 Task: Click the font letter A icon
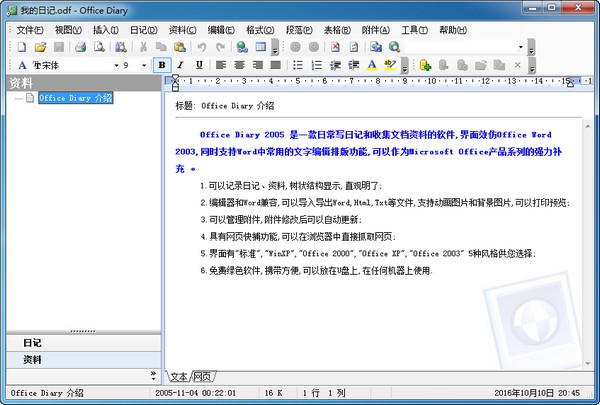pos(22,65)
